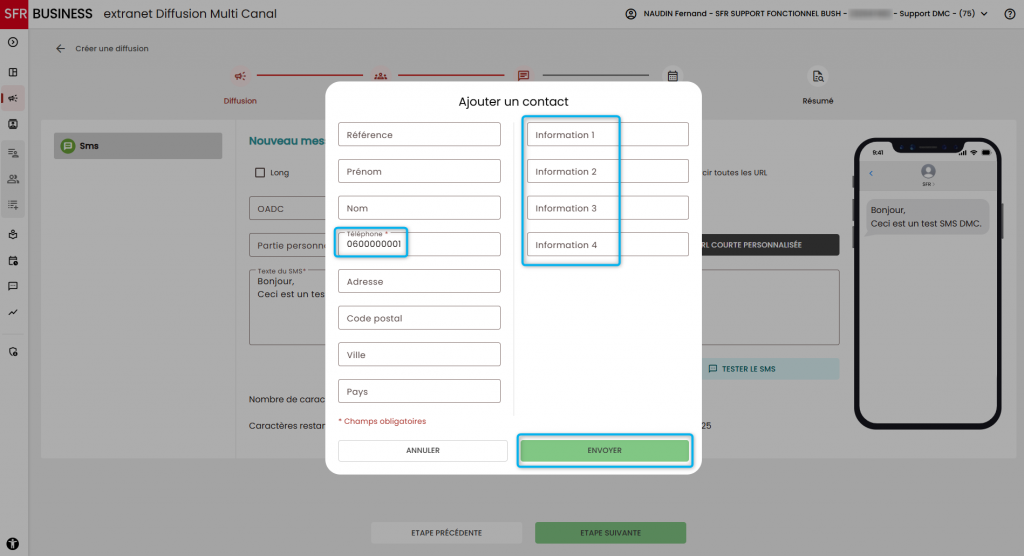Click the Téléphone field containing 0600000001
1024x556 pixels.
pyautogui.click(x=419, y=244)
